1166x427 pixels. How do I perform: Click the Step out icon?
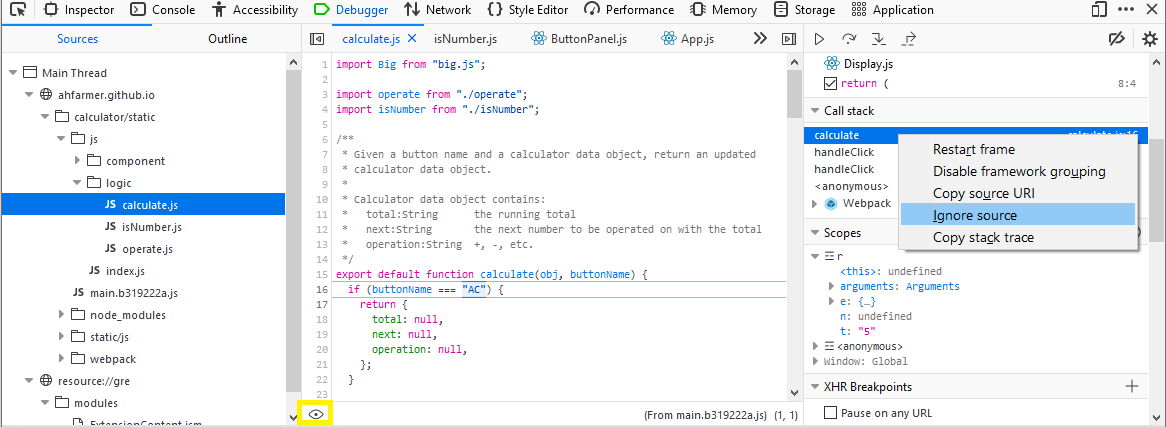[909, 39]
